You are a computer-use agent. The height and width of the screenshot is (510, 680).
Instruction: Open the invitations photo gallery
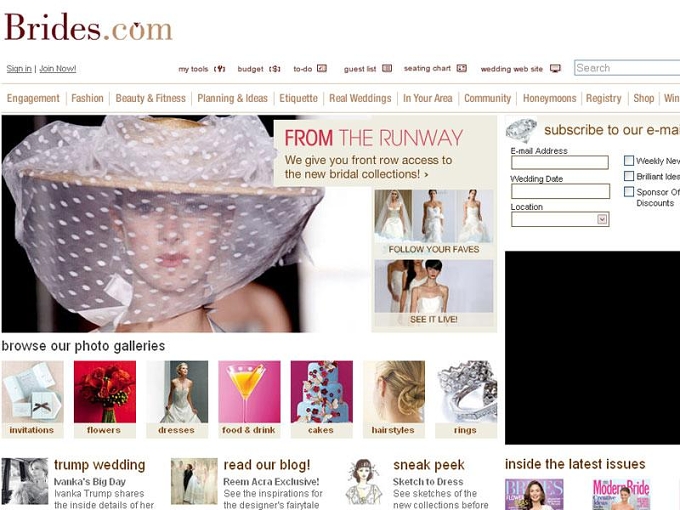tap(33, 399)
